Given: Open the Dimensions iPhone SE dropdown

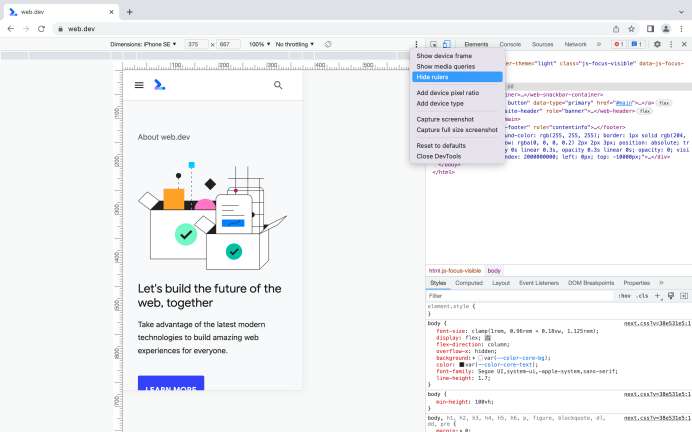Looking at the screenshot, I should [x=143, y=44].
